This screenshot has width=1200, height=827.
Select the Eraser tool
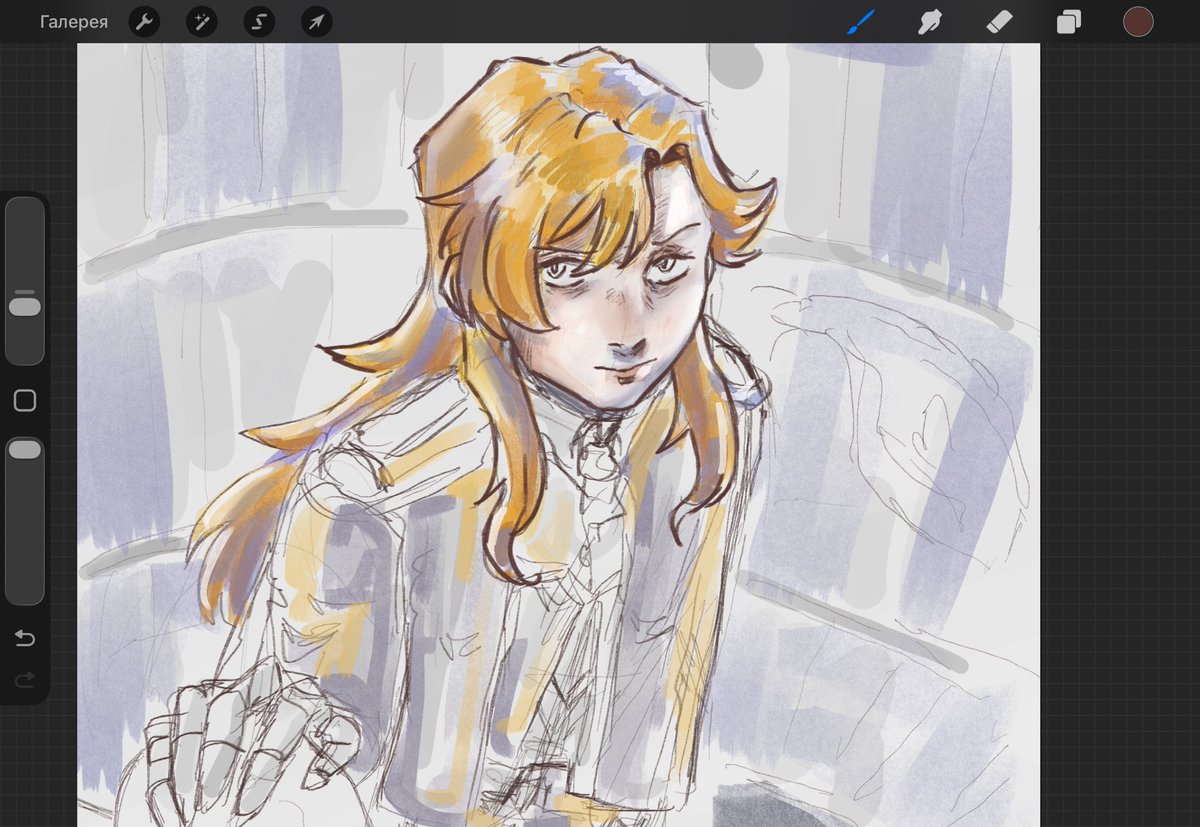pos(1000,22)
